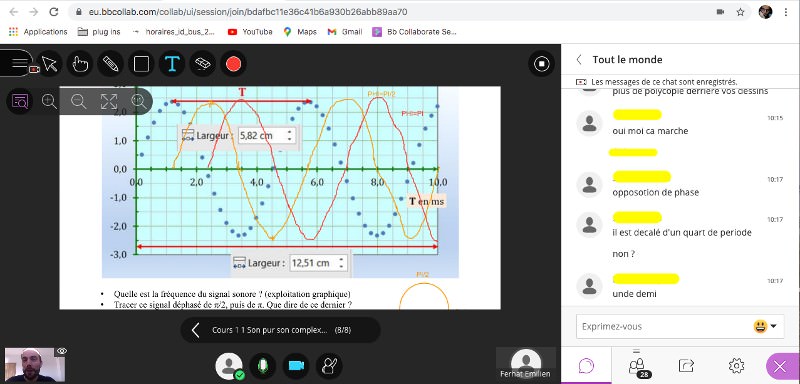
Task: Choose the pencil drawing tool
Action: (x=111, y=64)
